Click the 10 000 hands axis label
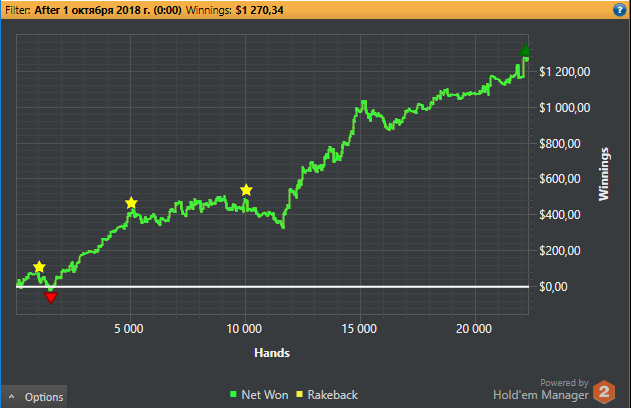631x408 pixels. (x=244, y=329)
